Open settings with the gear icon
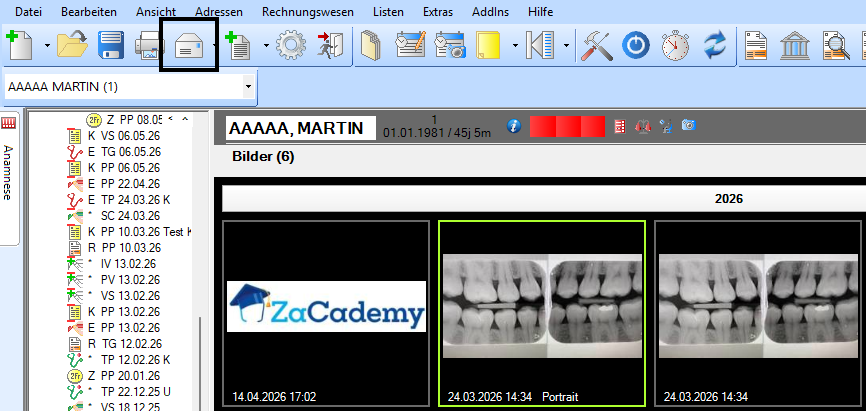The width and height of the screenshot is (866, 411). 291,45
